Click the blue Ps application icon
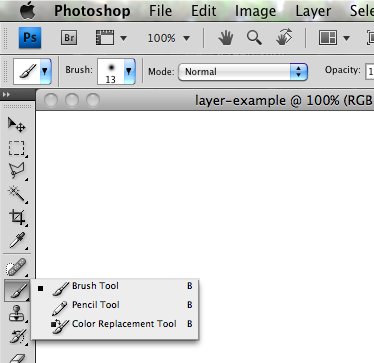The height and width of the screenshot is (363, 374). (30, 37)
